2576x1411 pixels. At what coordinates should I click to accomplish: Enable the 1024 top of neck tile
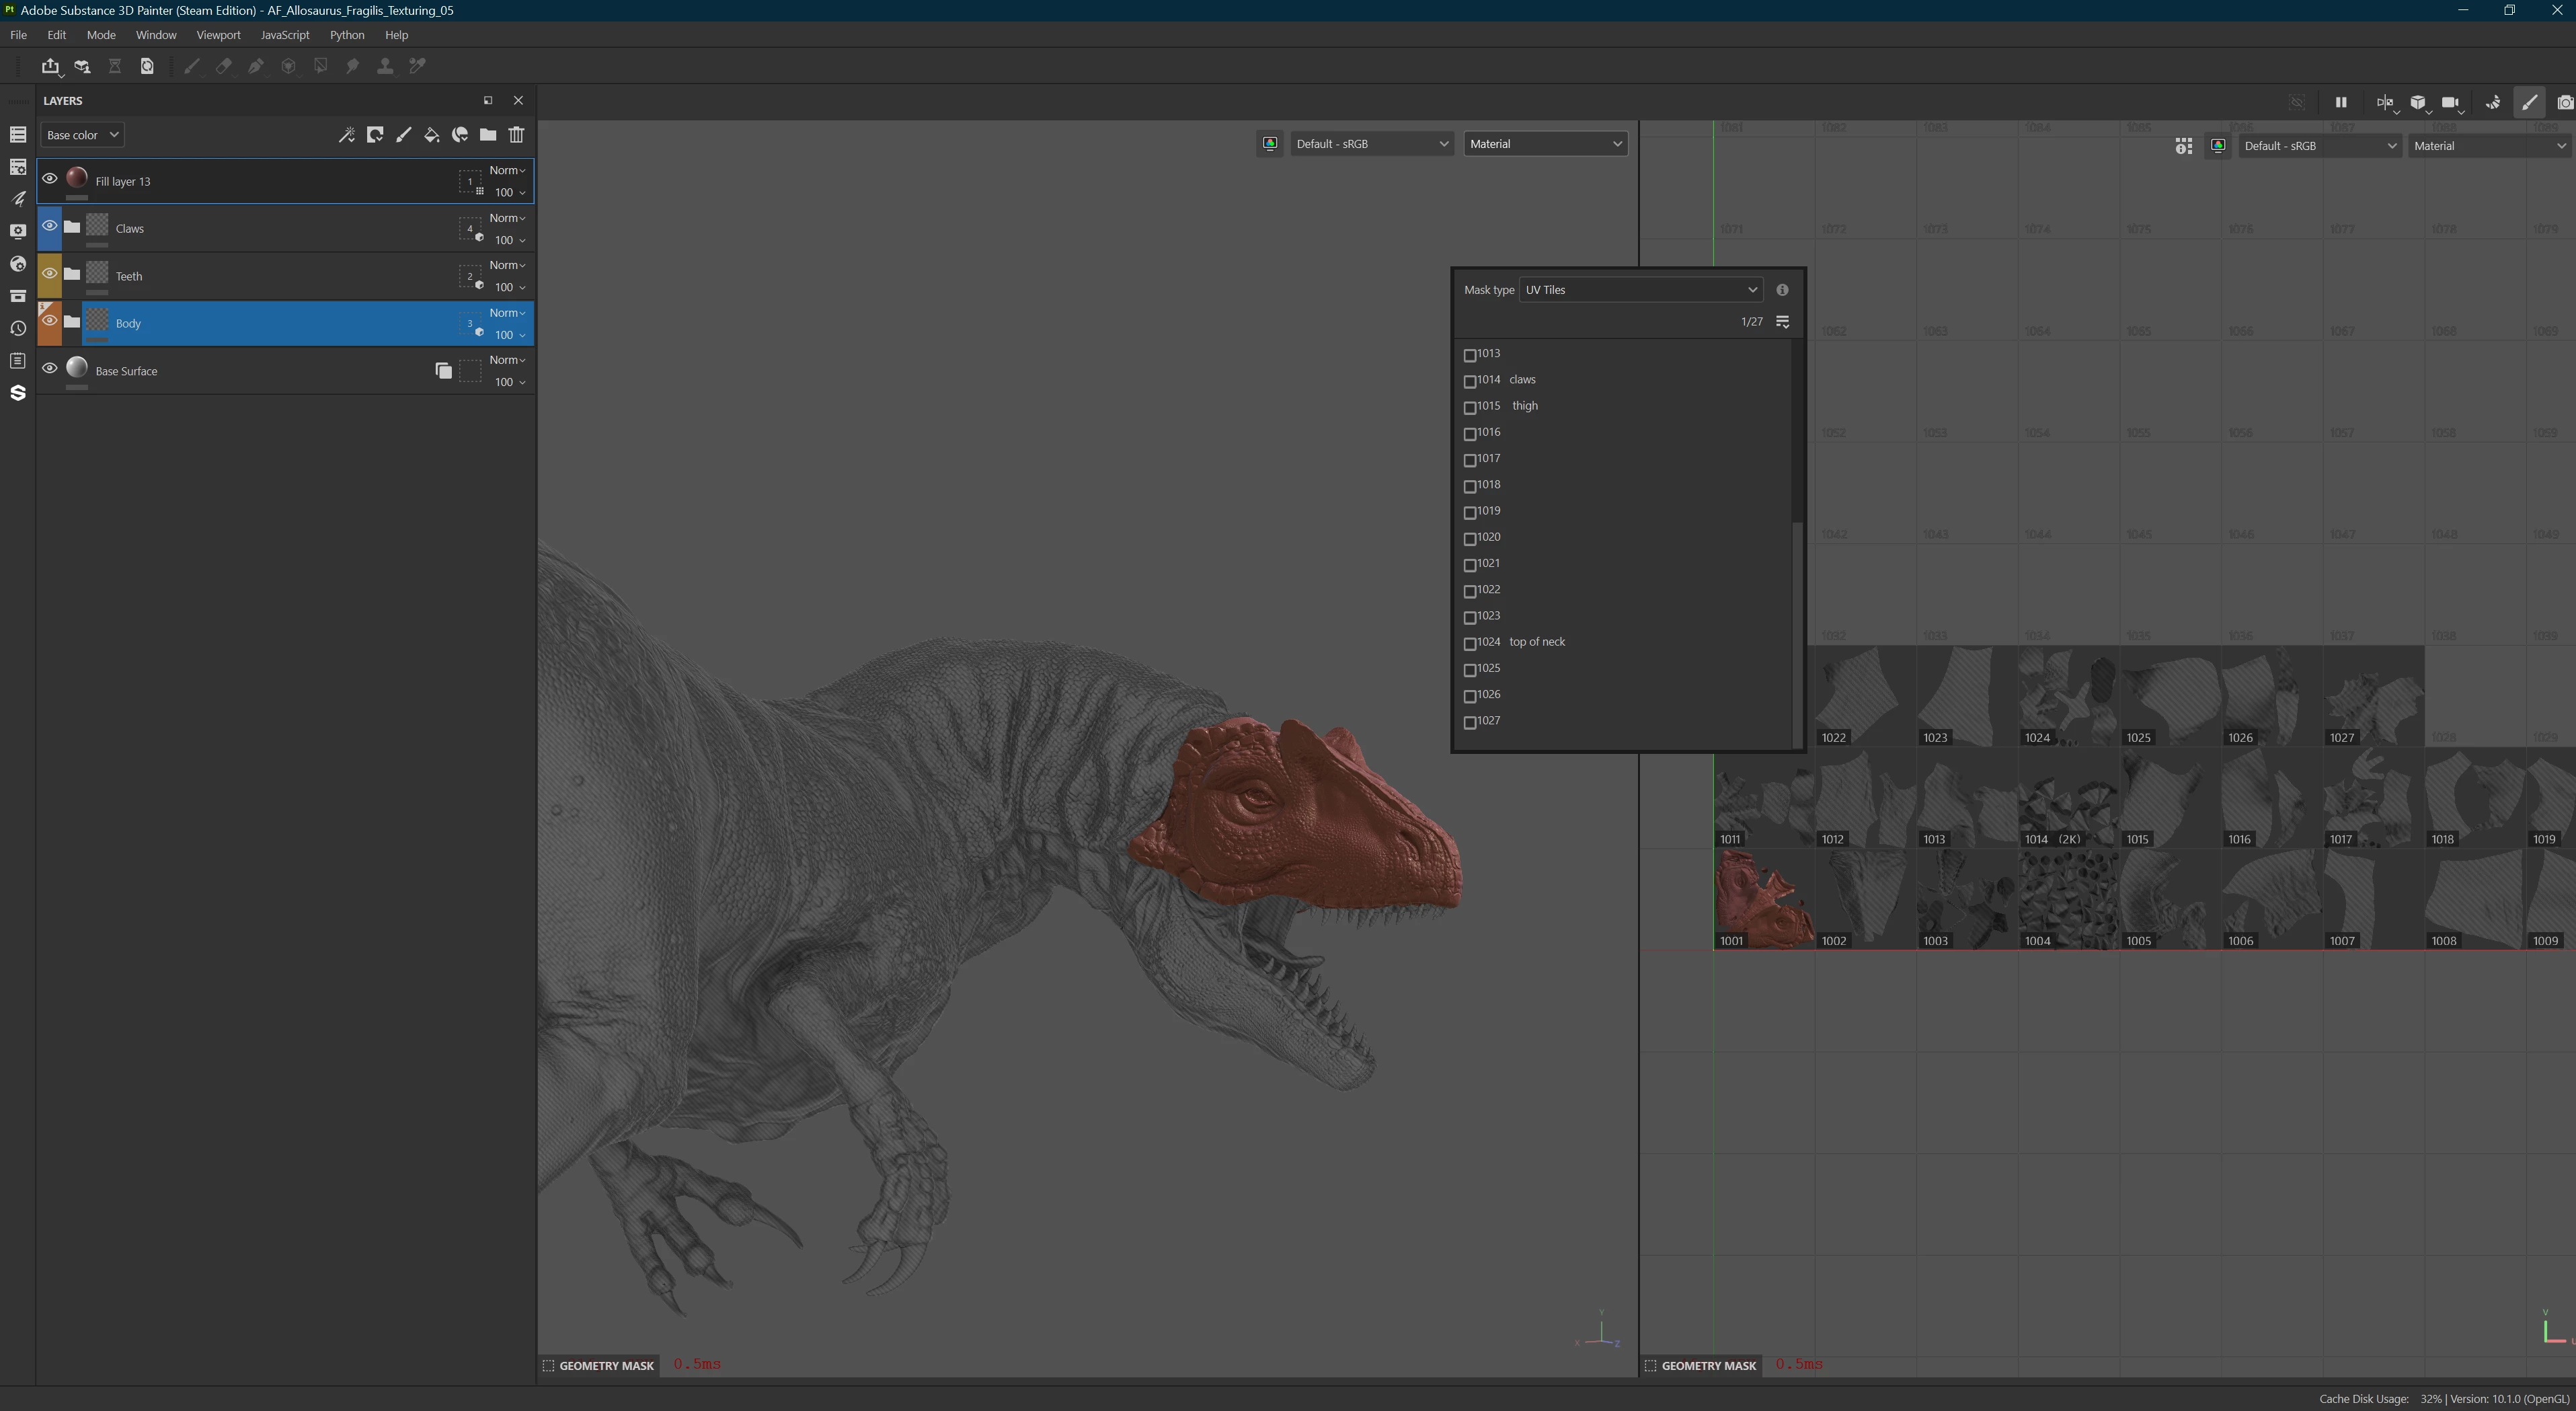click(1470, 643)
